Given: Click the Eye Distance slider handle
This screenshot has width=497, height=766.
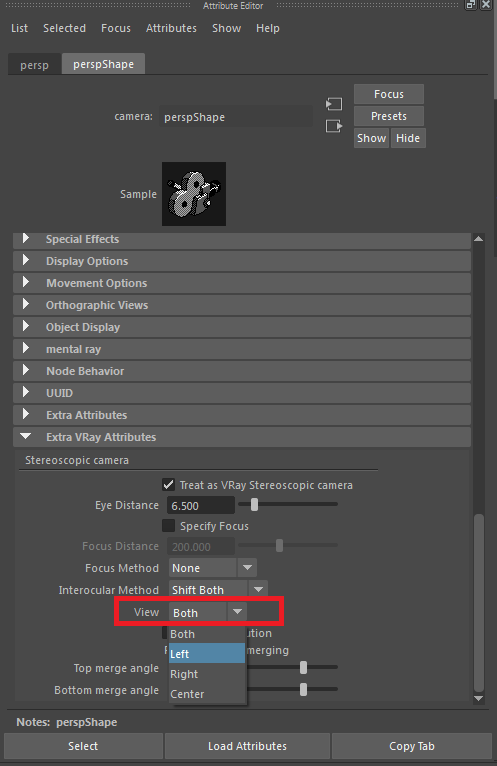Looking at the screenshot, I should 254,505.
